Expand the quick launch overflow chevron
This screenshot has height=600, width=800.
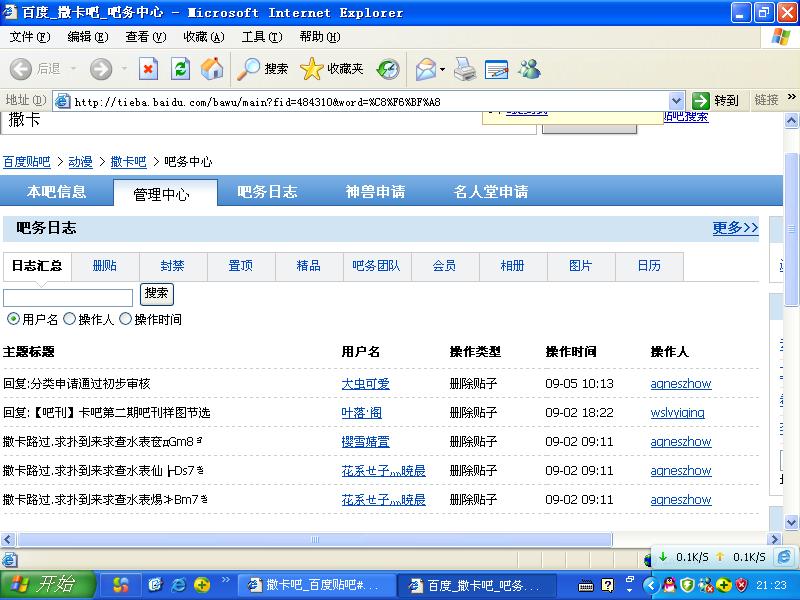pyautogui.click(x=226, y=580)
